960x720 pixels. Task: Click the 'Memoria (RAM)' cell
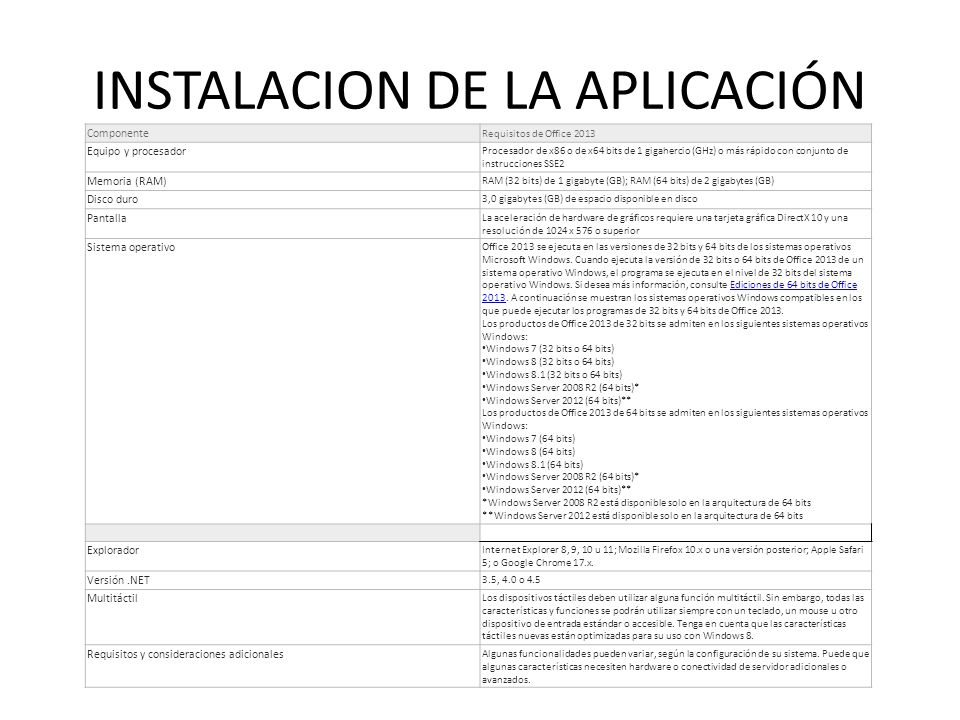point(282,181)
